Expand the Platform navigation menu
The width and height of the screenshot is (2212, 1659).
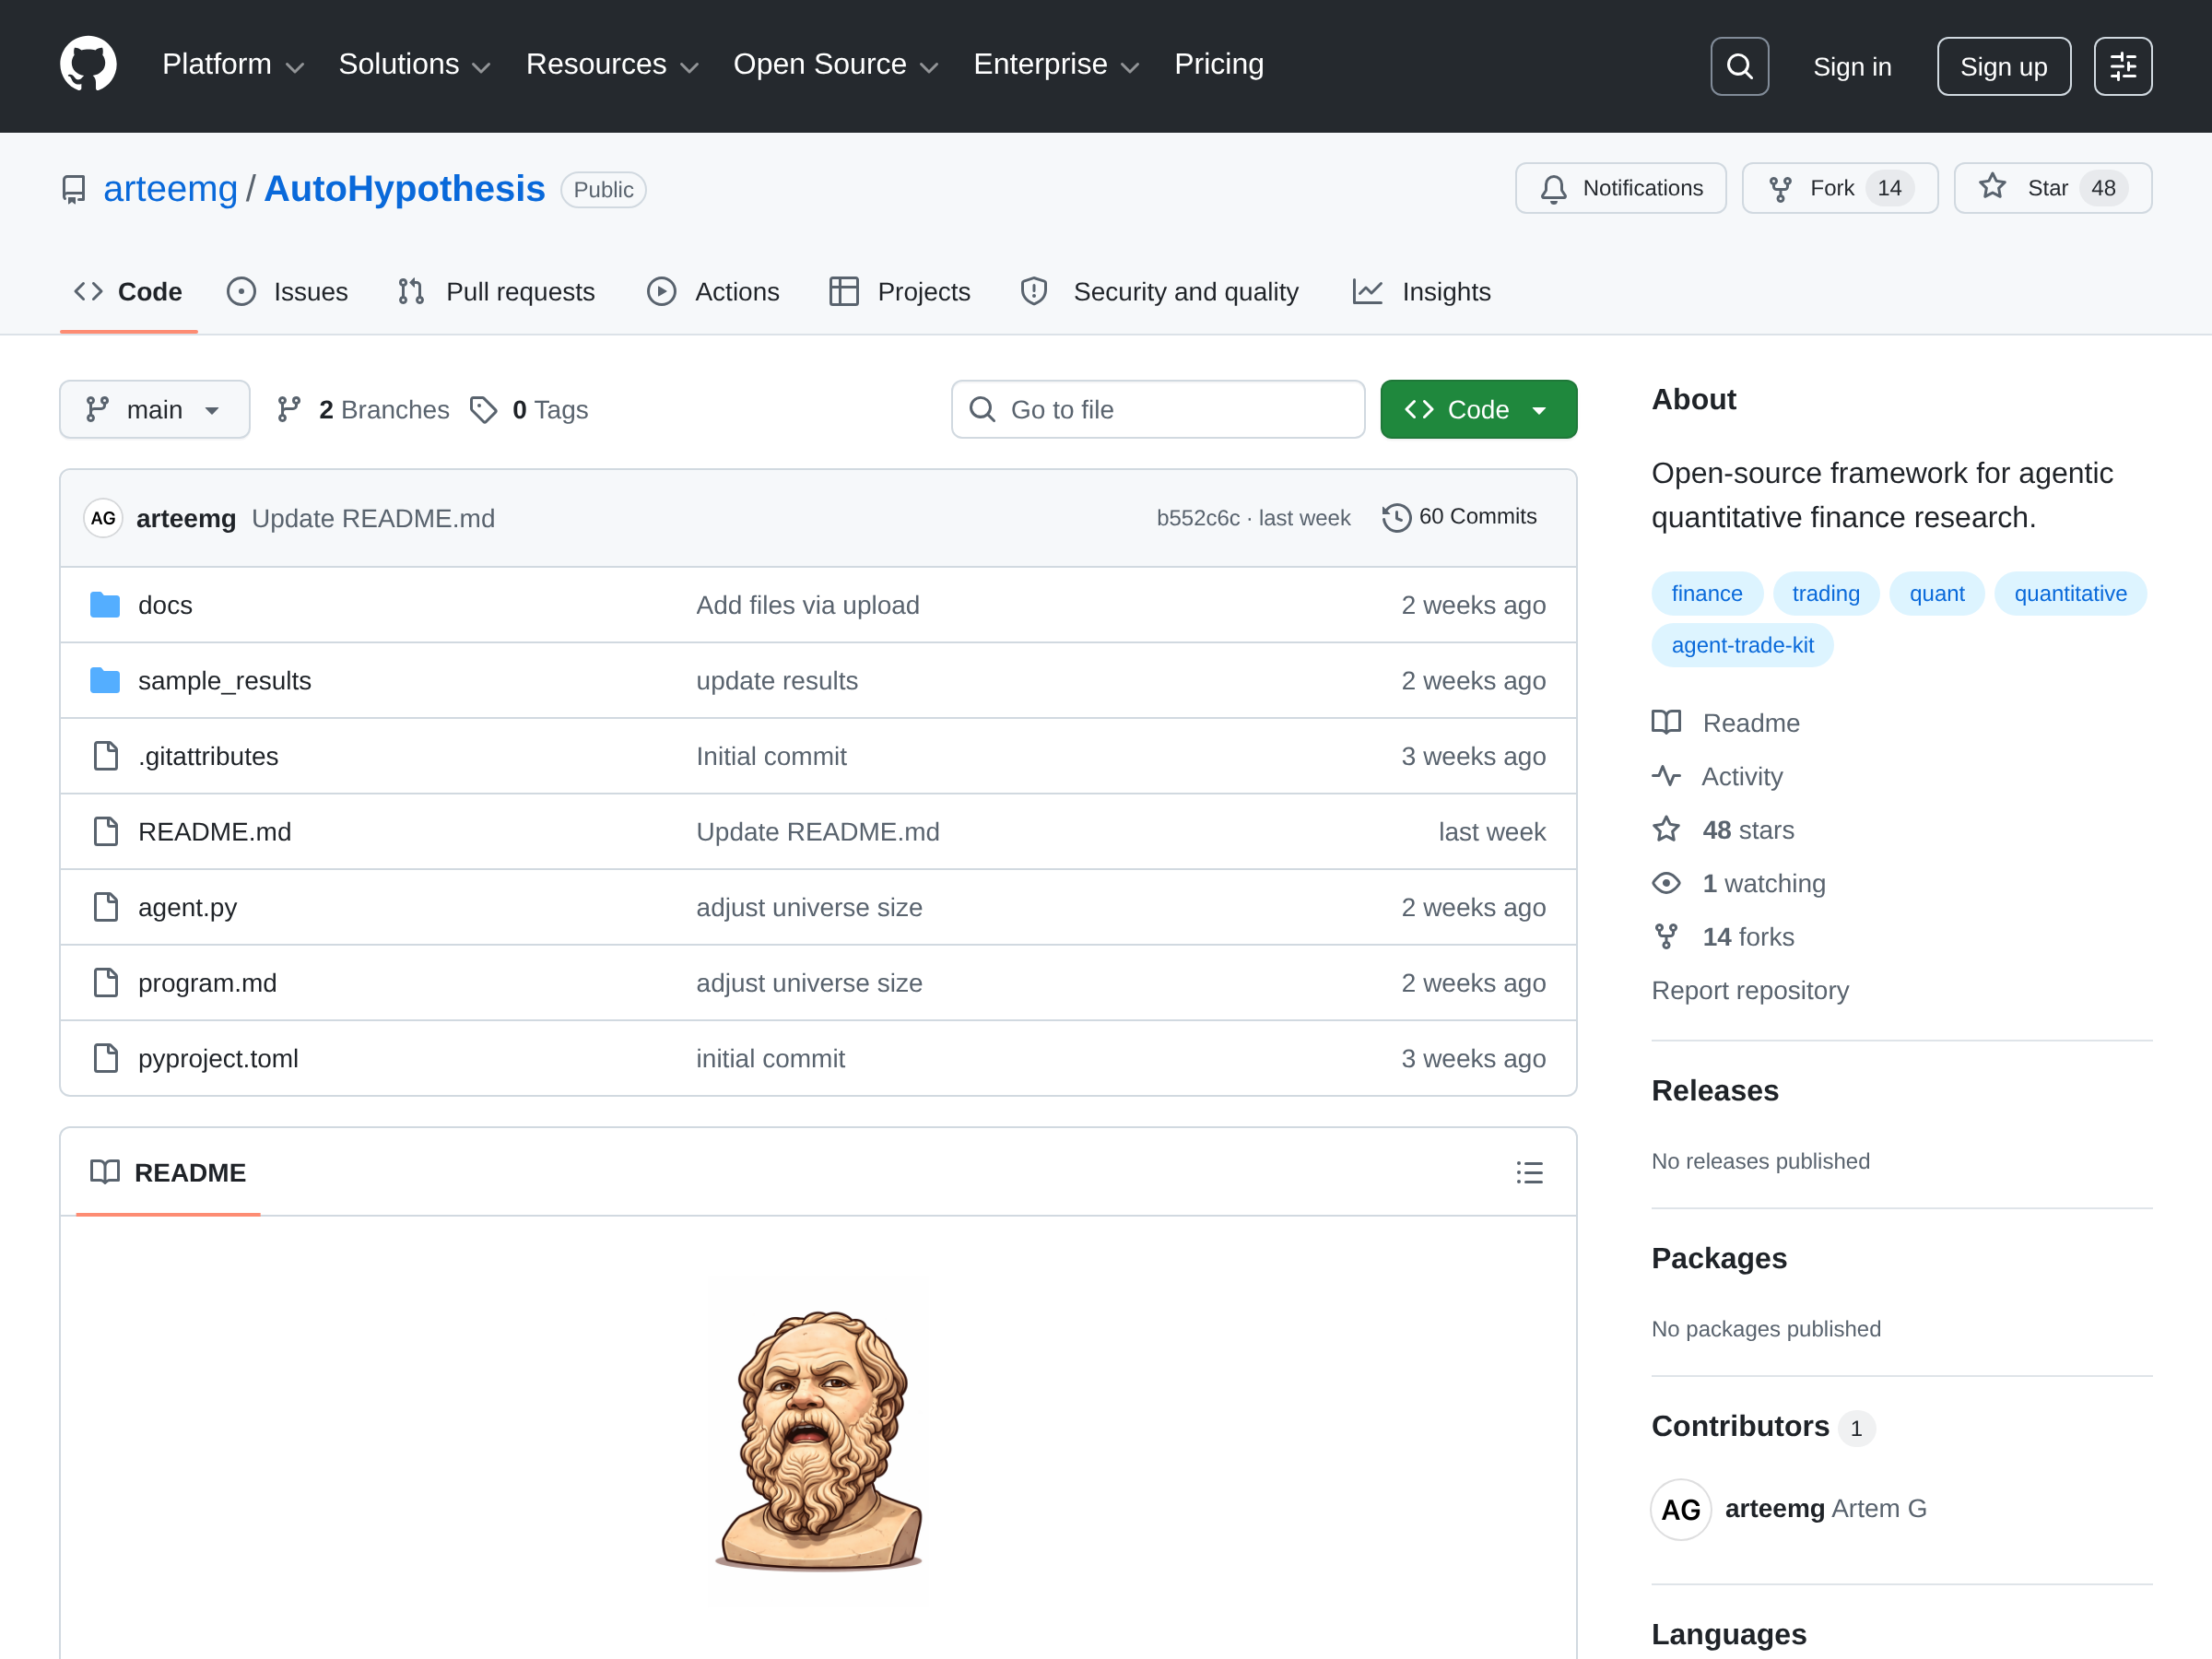click(232, 65)
